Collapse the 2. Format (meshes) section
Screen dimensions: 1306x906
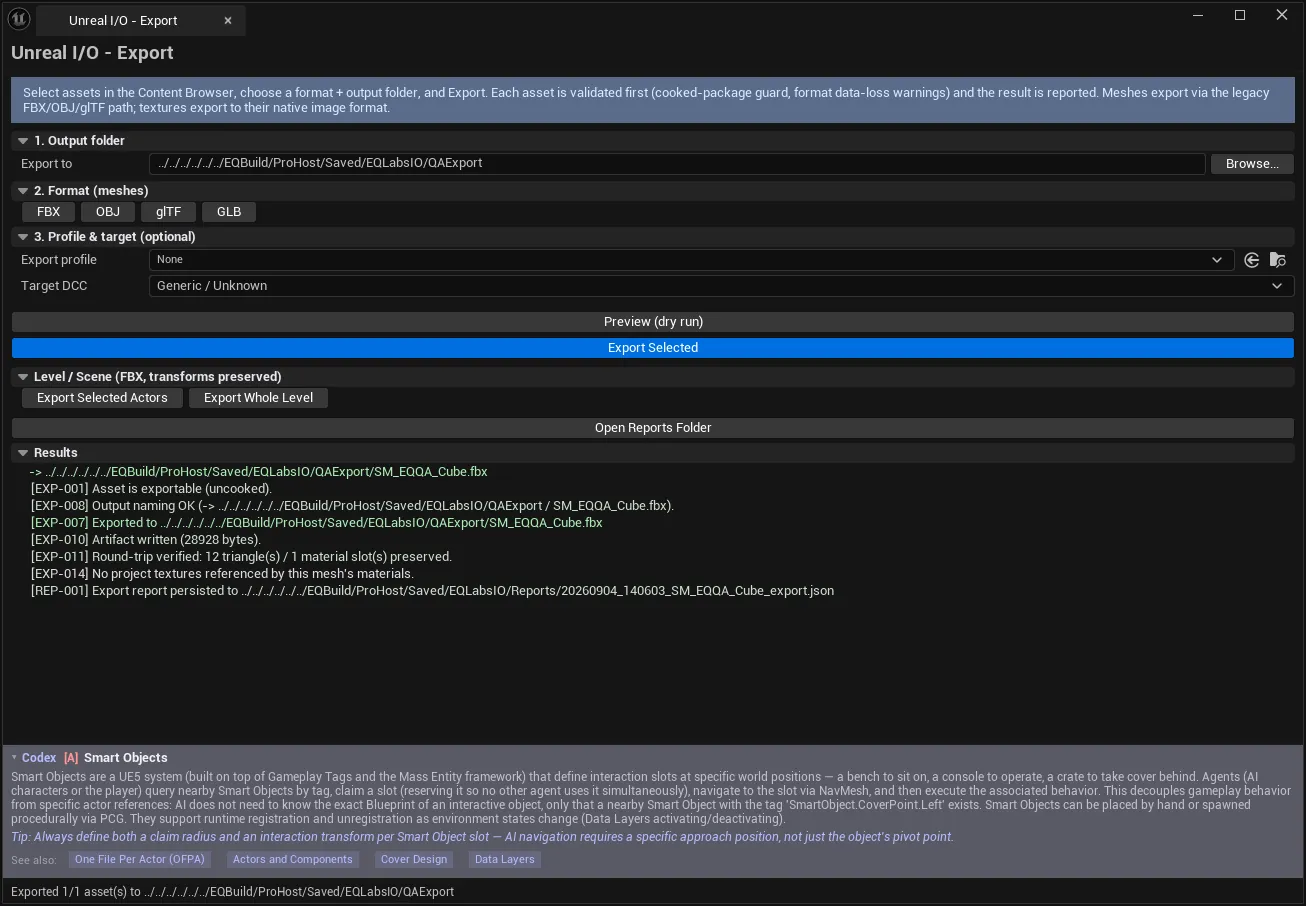click(23, 191)
